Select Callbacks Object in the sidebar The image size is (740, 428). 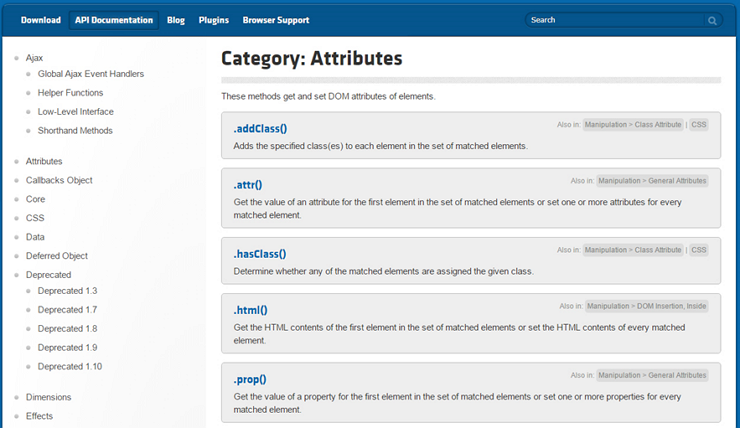pyautogui.click(x=59, y=180)
